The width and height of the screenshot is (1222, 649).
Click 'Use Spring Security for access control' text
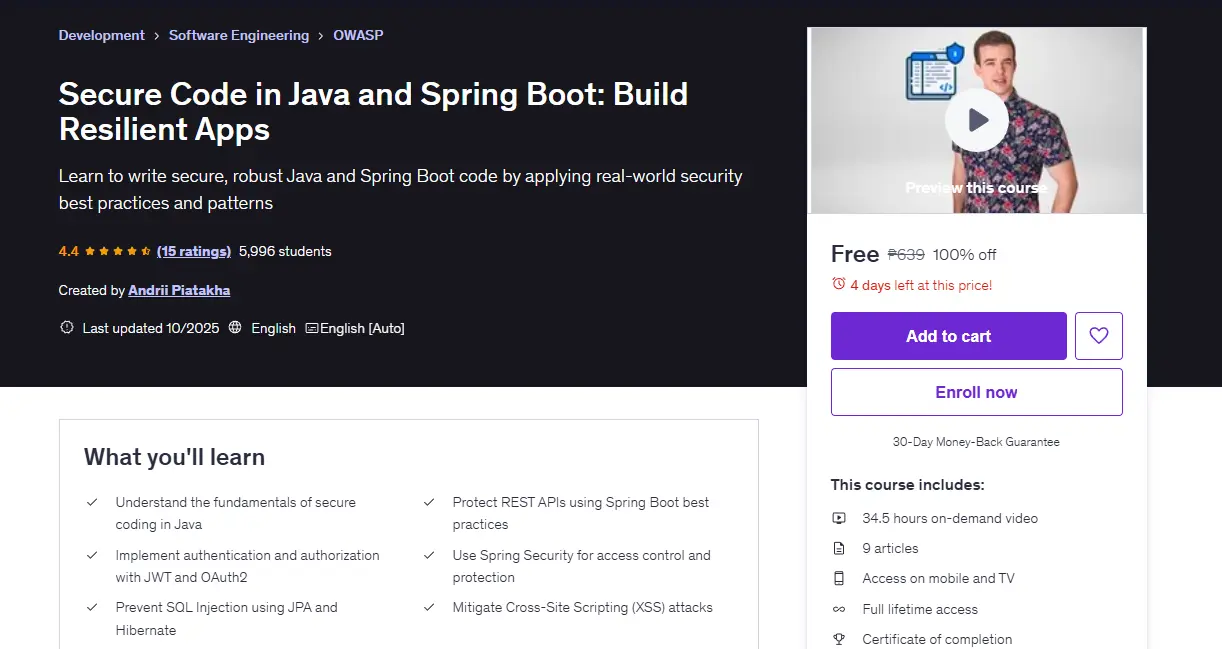pyautogui.click(x=582, y=566)
